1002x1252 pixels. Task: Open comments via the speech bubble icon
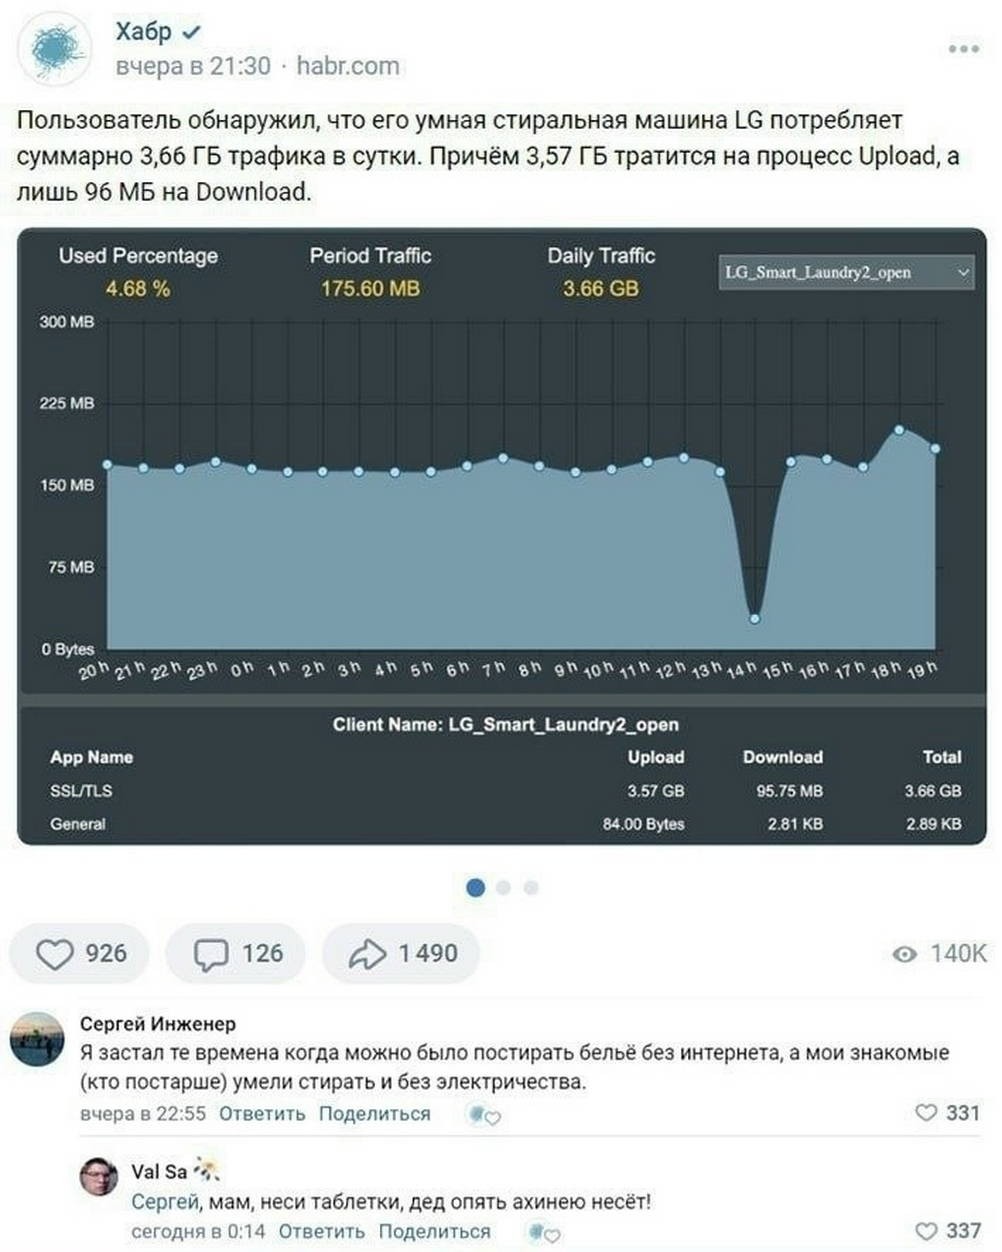tap(210, 954)
